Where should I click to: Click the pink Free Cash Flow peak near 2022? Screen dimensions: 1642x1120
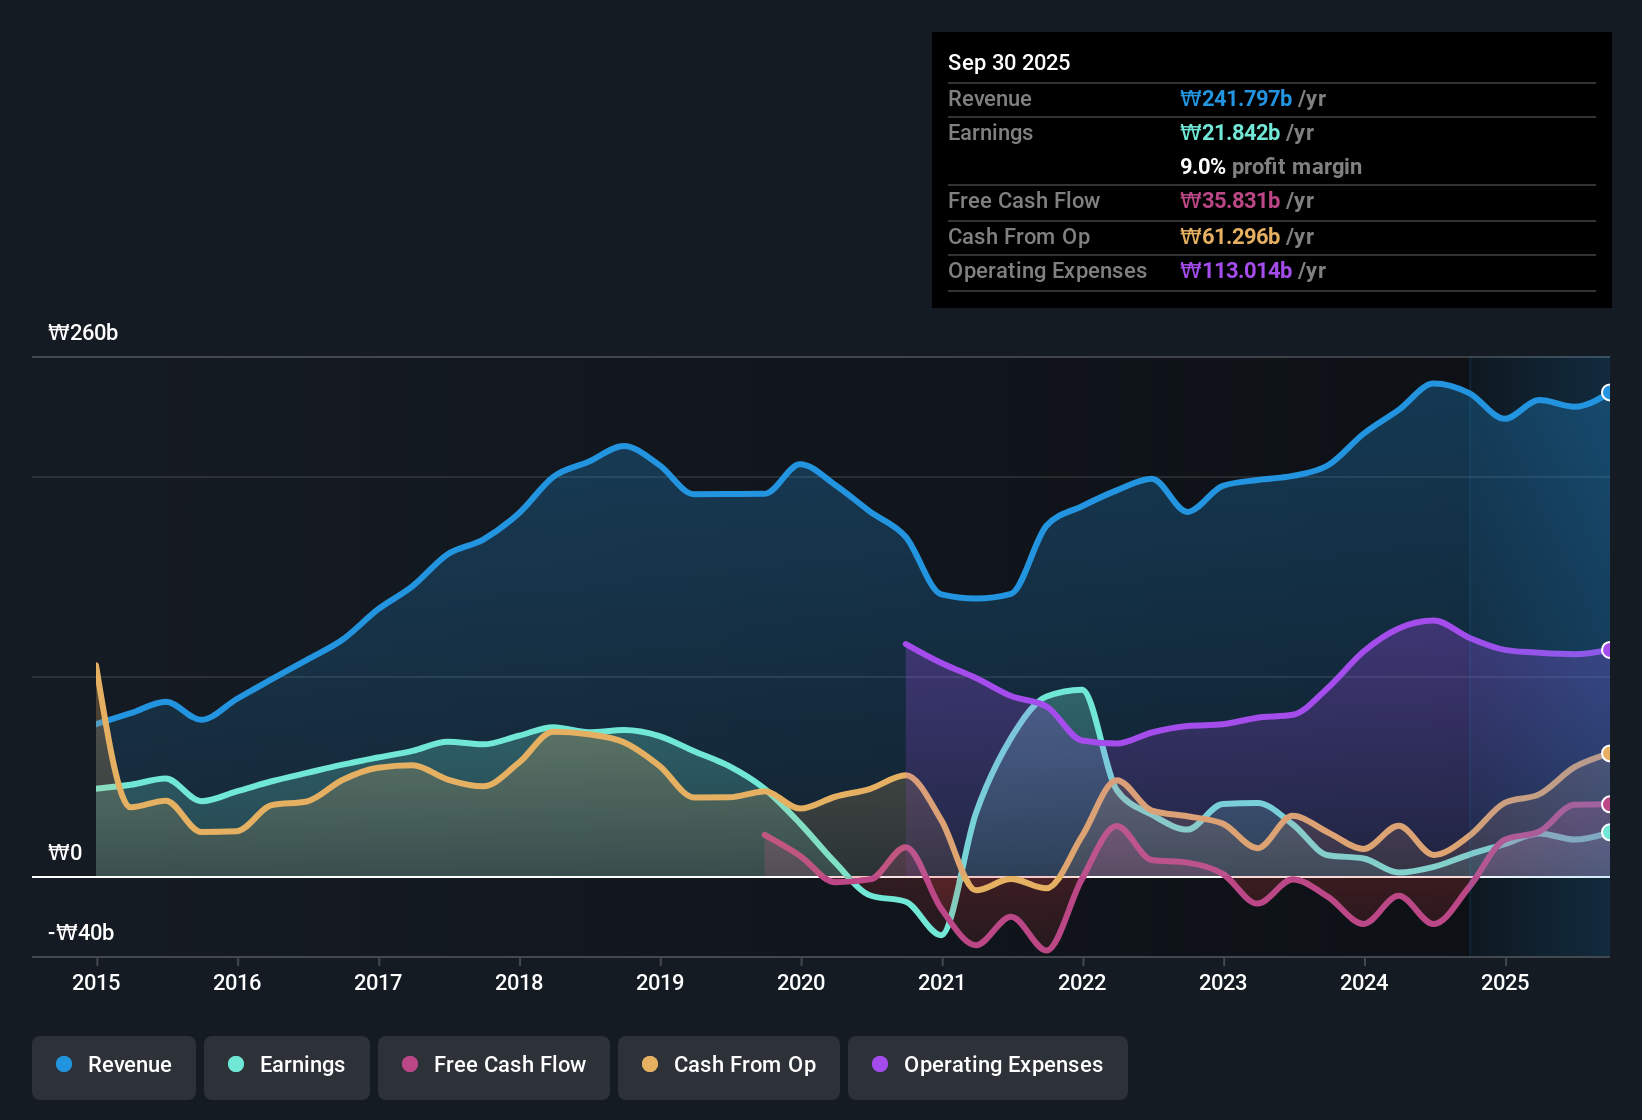pos(1117,826)
